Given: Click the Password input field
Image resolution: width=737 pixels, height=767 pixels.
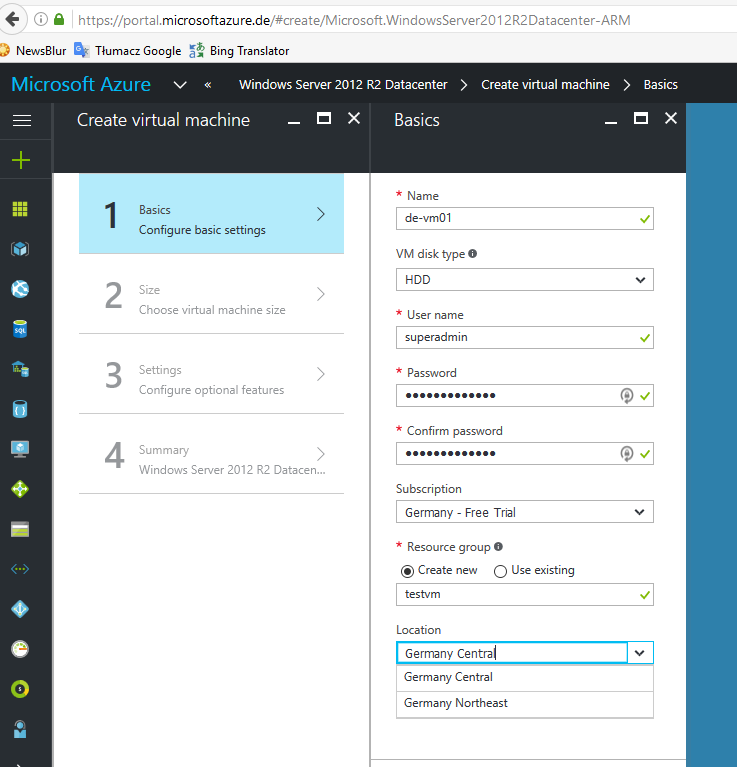Looking at the screenshot, I should (x=524, y=395).
